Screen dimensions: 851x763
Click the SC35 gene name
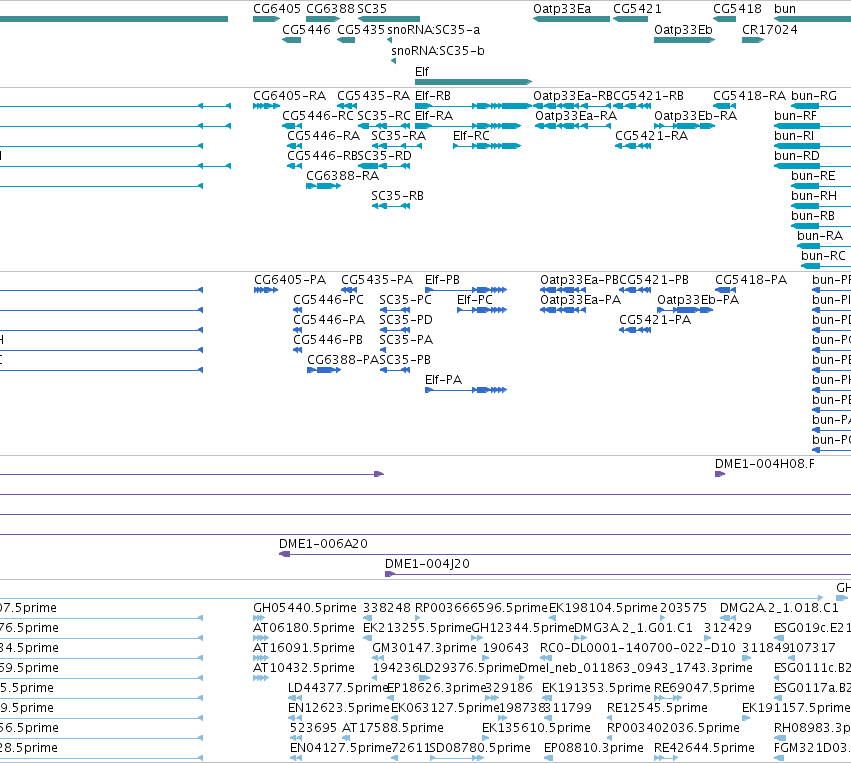click(372, 9)
